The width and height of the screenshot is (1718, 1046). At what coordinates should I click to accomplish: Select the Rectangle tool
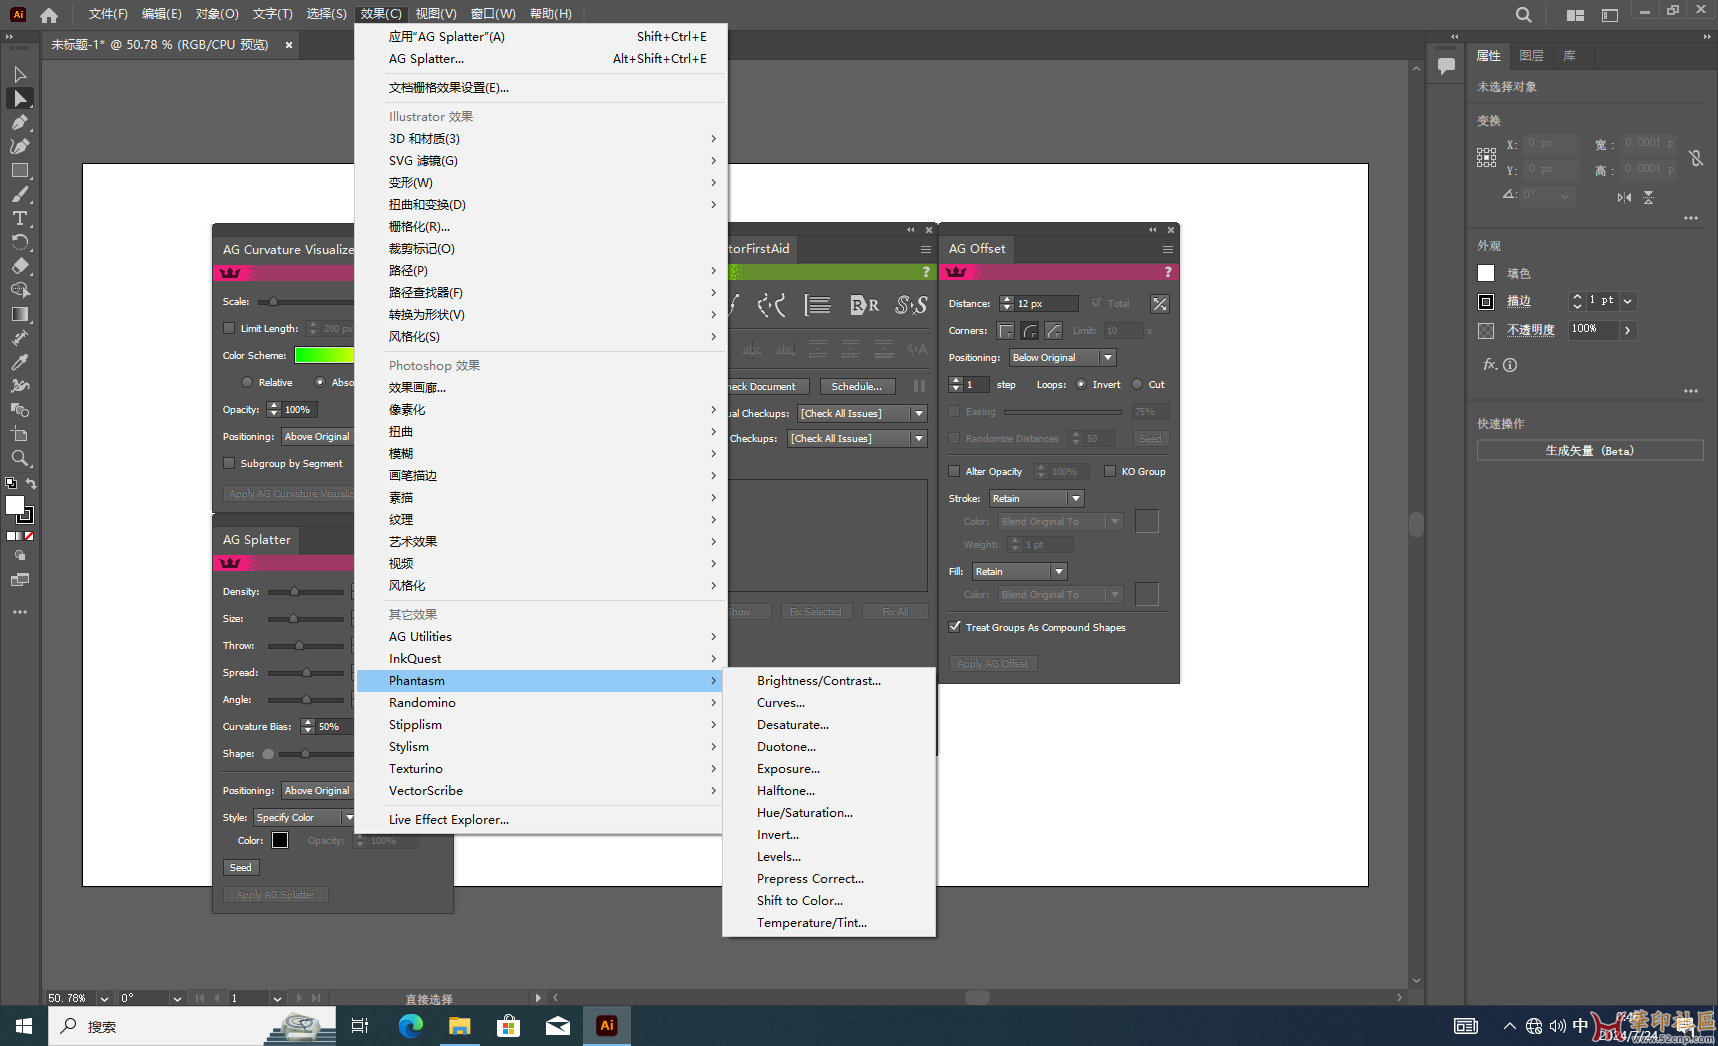click(20, 170)
